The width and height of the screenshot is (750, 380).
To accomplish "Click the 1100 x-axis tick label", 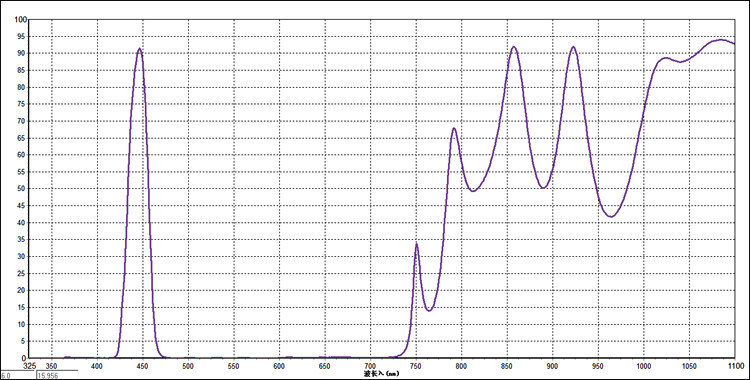I will [x=734, y=366].
